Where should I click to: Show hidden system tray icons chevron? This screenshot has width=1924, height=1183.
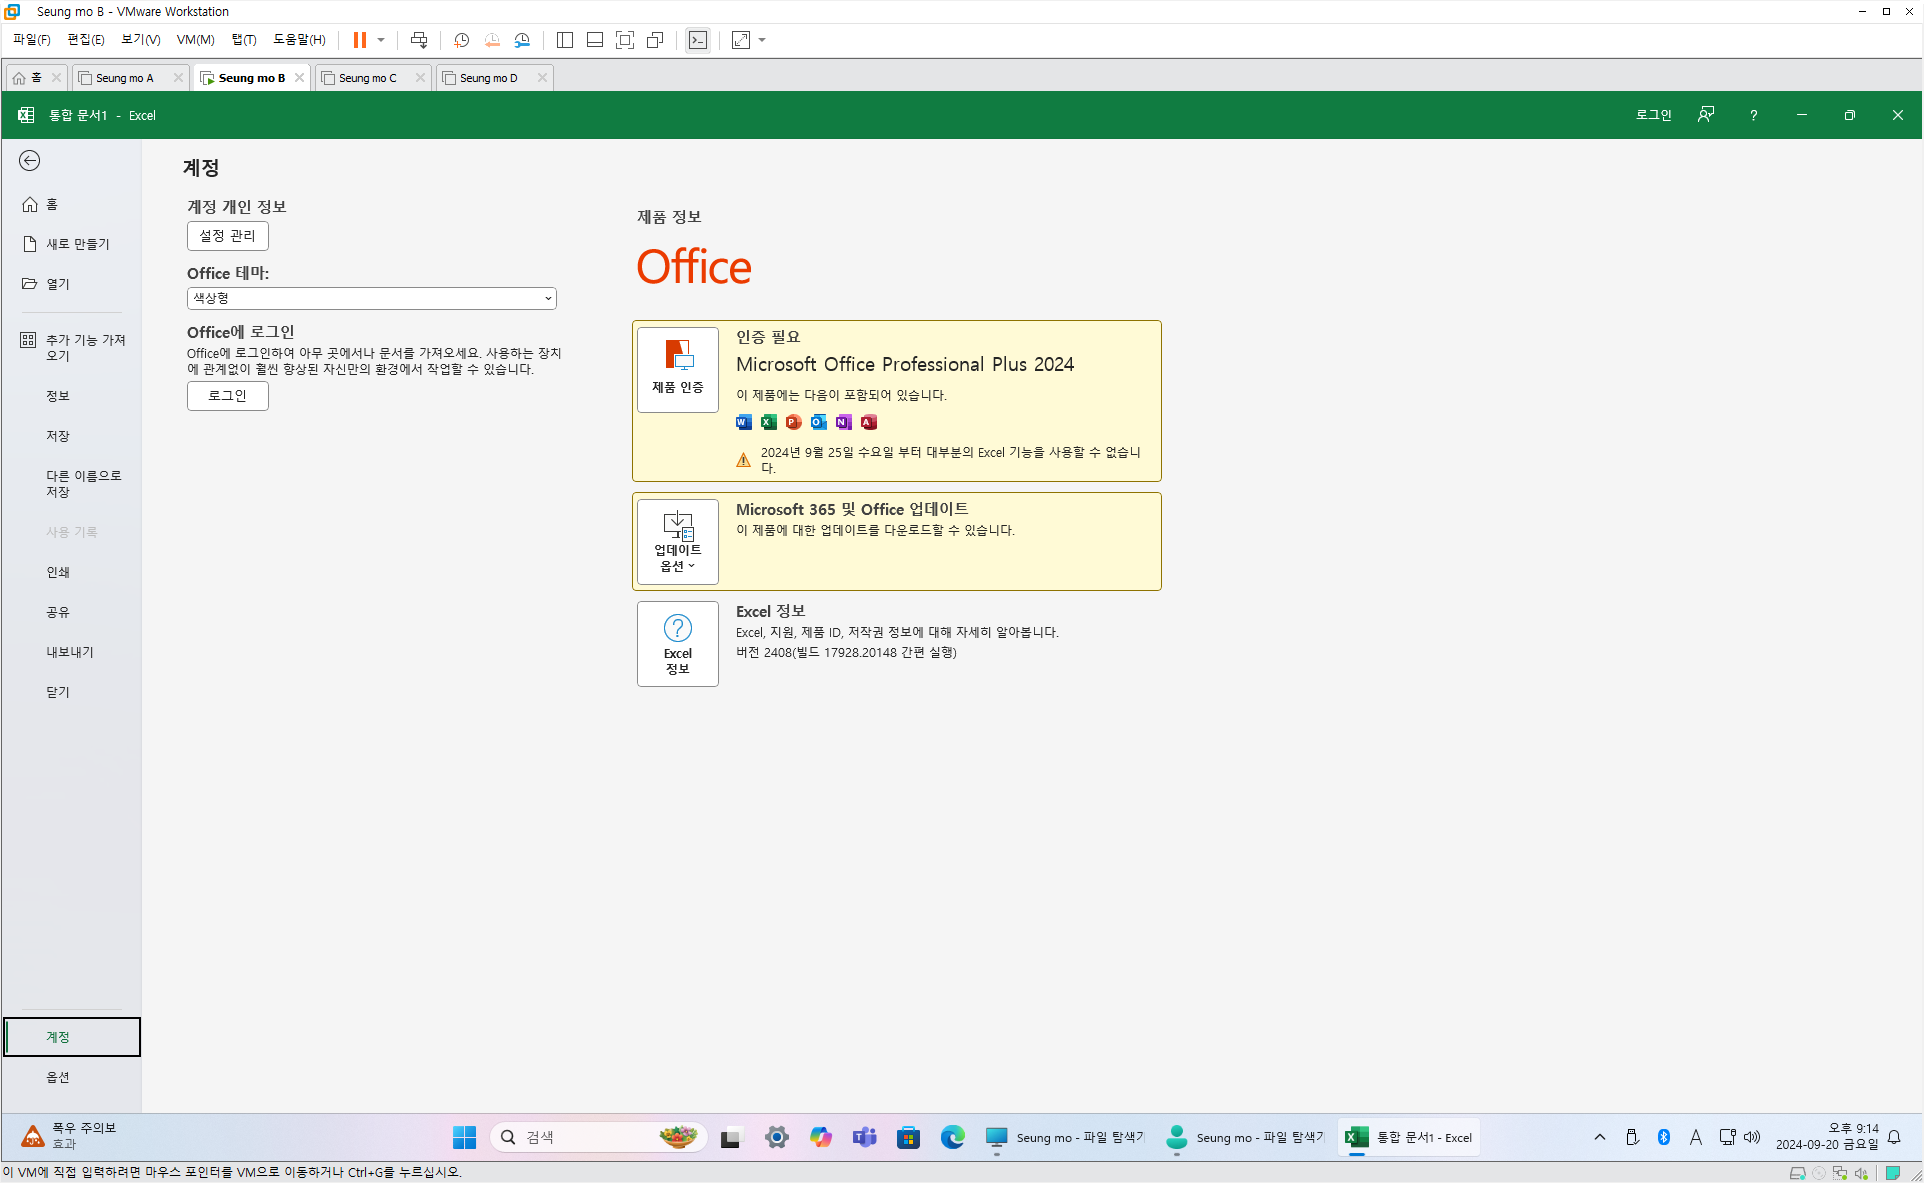(x=1599, y=1137)
